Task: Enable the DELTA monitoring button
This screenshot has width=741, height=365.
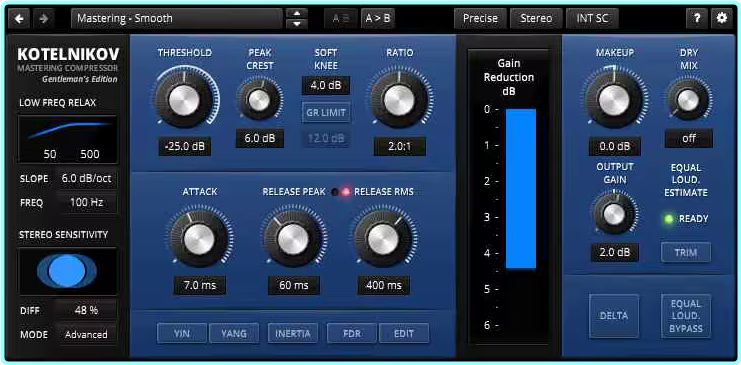Action: [x=614, y=316]
